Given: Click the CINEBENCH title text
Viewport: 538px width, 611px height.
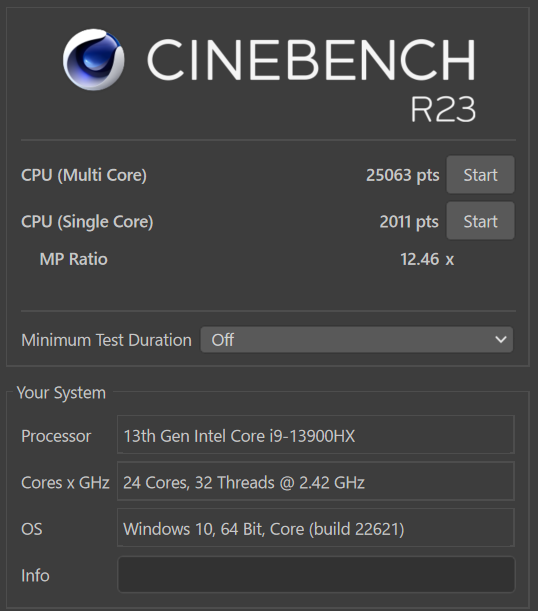Looking at the screenshot, I should pos(311,60).
